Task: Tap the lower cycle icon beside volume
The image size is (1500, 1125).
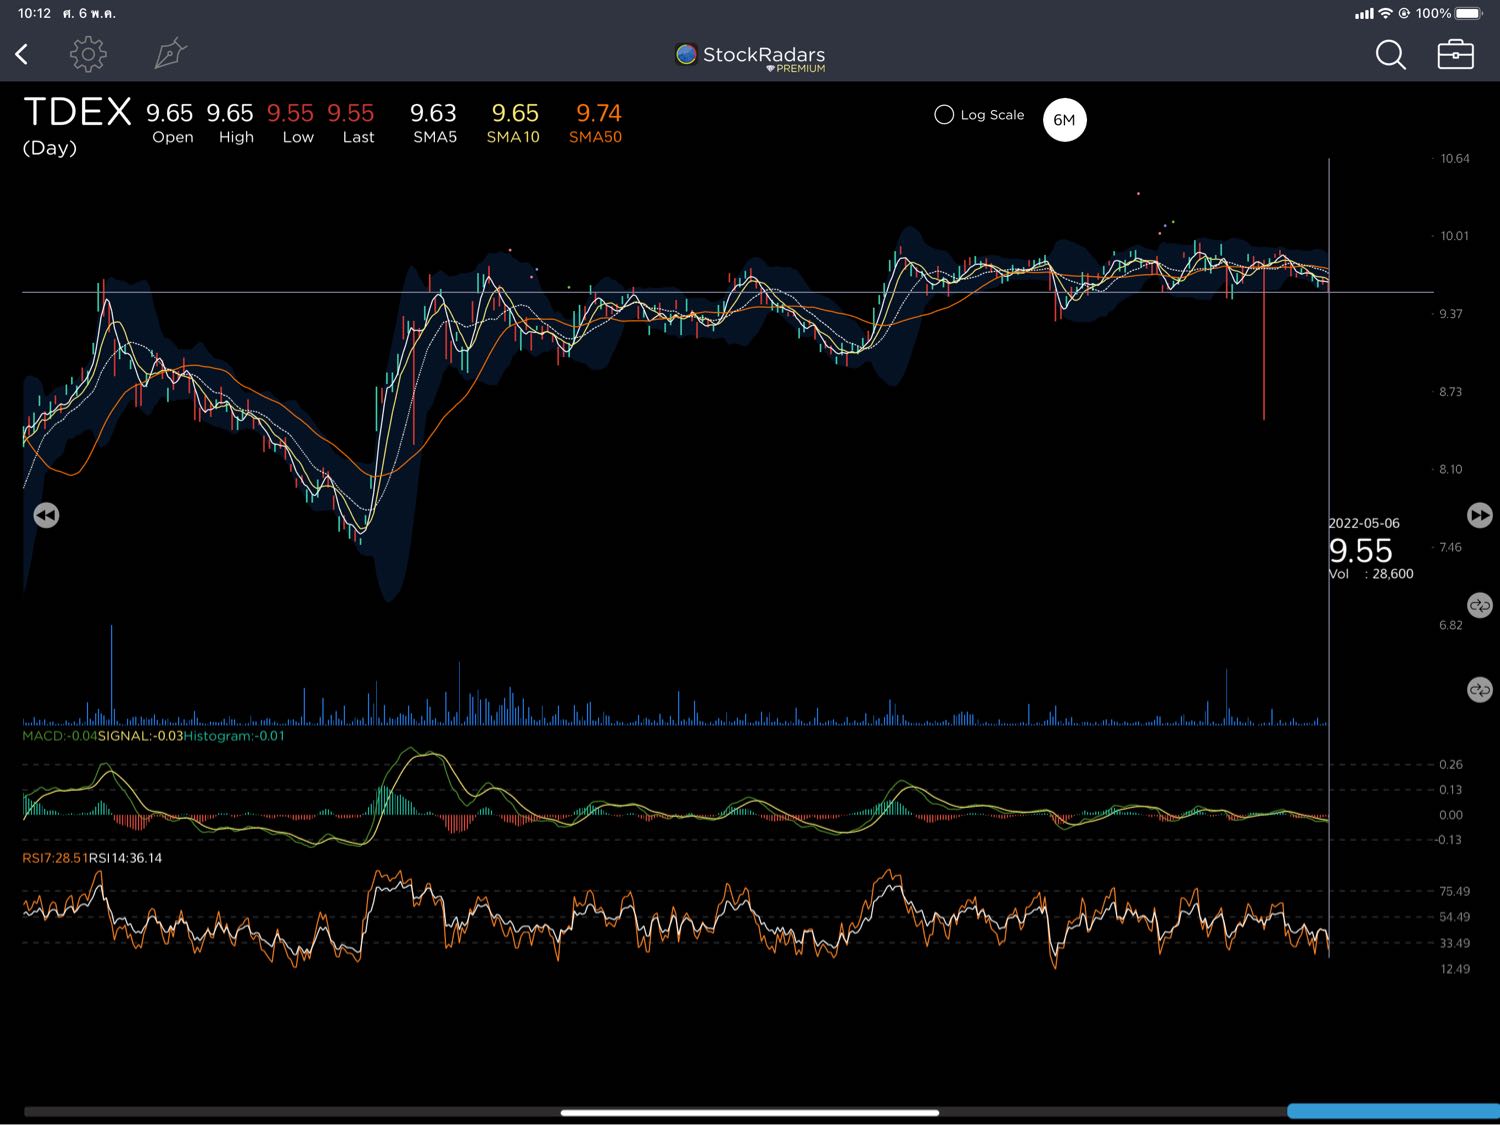Action: 1479,690
